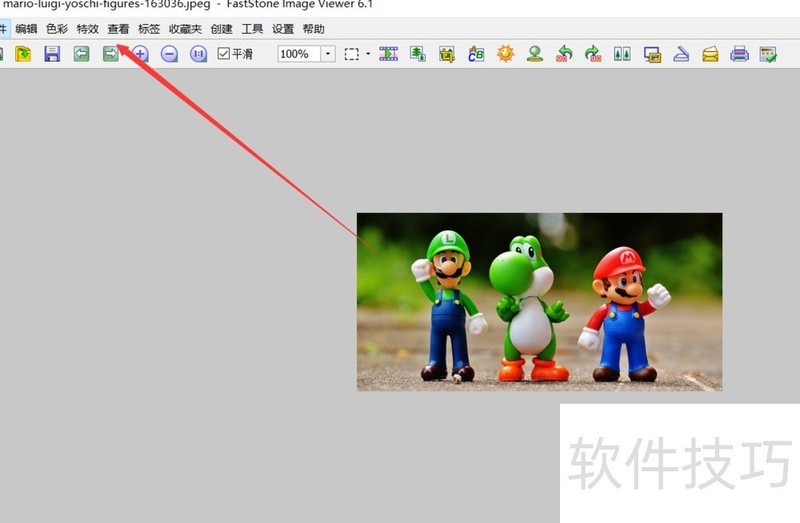Click the resize/resample image icon
Image resolution: width=800 pixels, height=523 pixels.
[418, 54]
